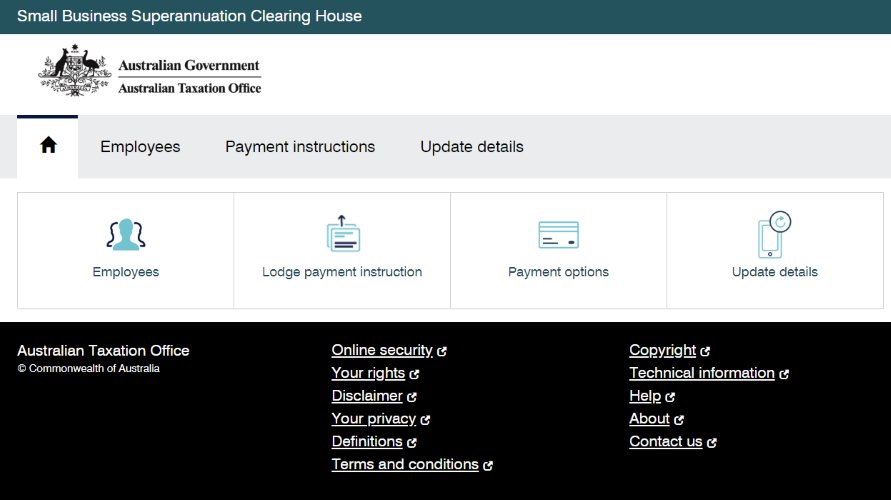
Task: Open the Employees navigation tab
Action: click(140, 147)
